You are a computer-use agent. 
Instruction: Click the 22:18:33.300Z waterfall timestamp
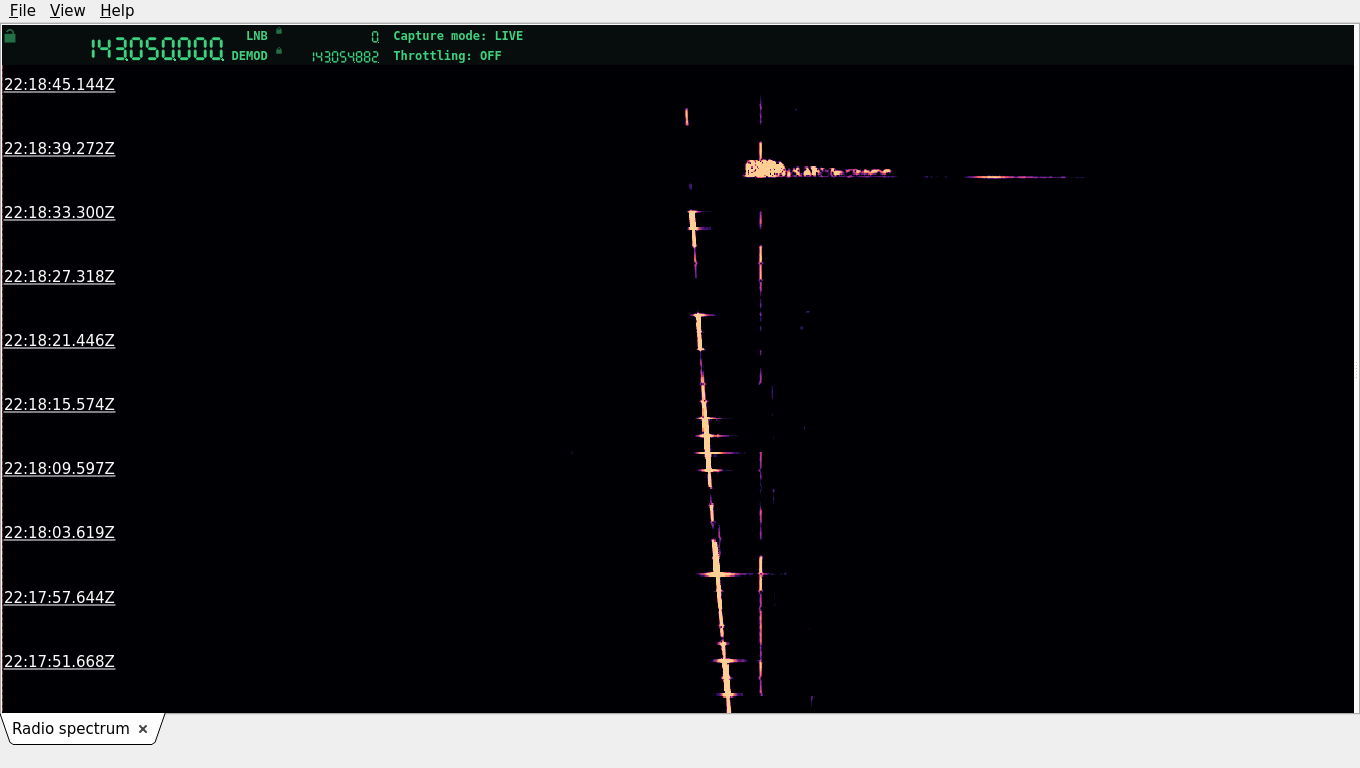click(x=59, y=213)
